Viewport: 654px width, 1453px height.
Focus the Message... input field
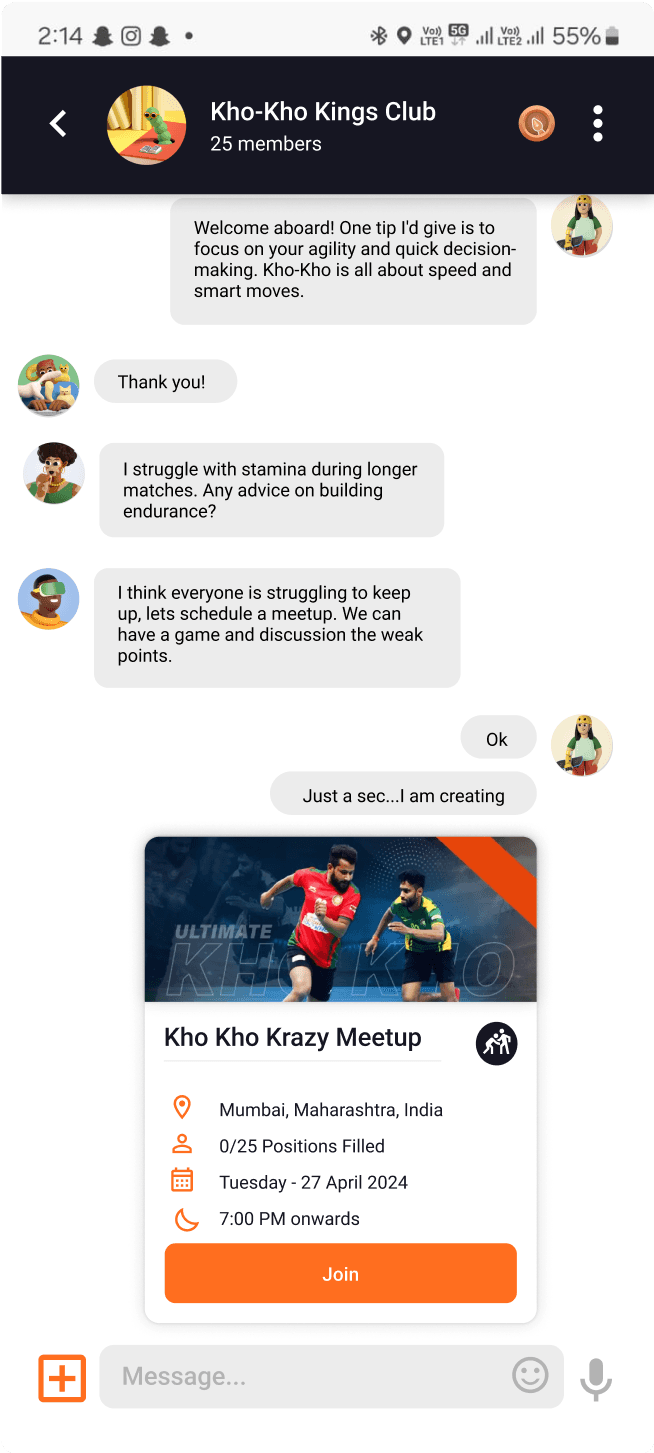tap(332, 1377)
